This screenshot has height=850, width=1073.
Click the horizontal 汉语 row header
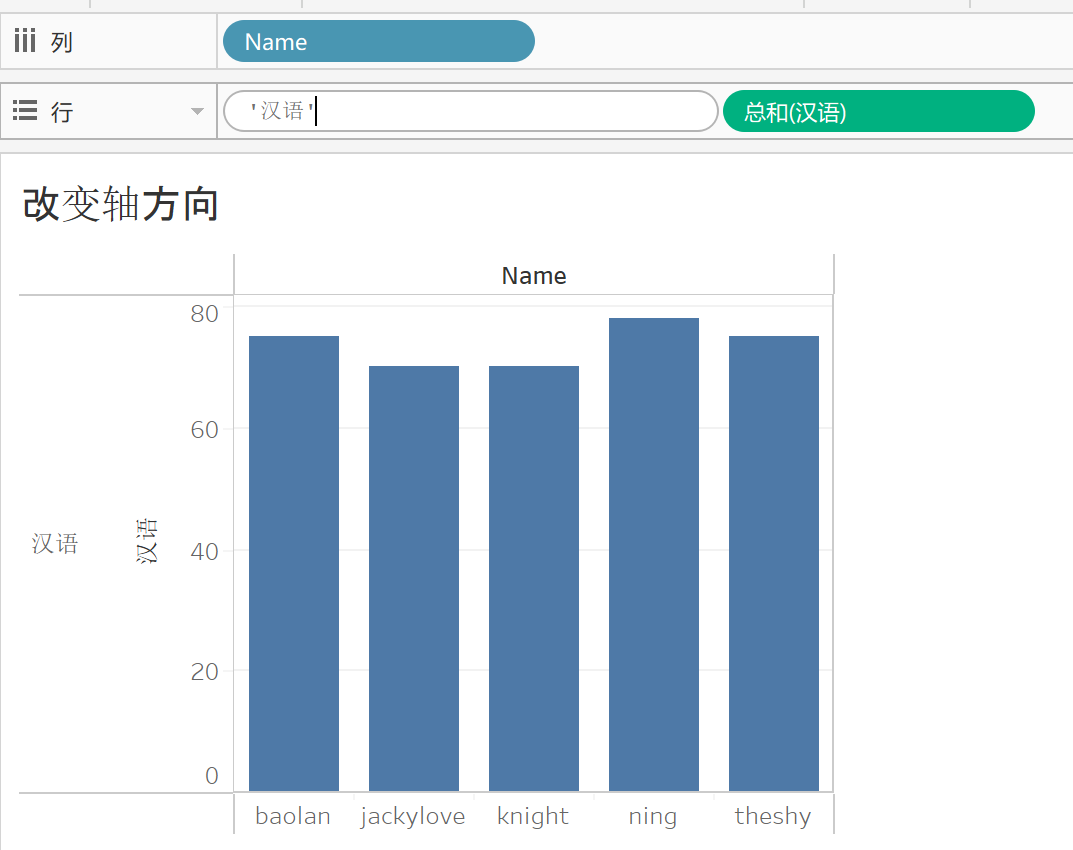pyautogui.click(x=55, y=544)
